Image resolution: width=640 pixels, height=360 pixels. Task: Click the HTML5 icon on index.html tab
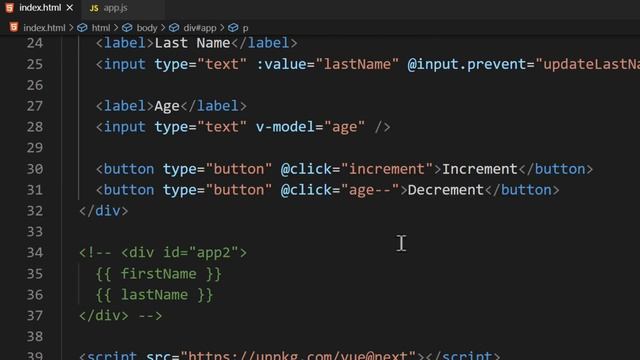click(x=9, y=8)
